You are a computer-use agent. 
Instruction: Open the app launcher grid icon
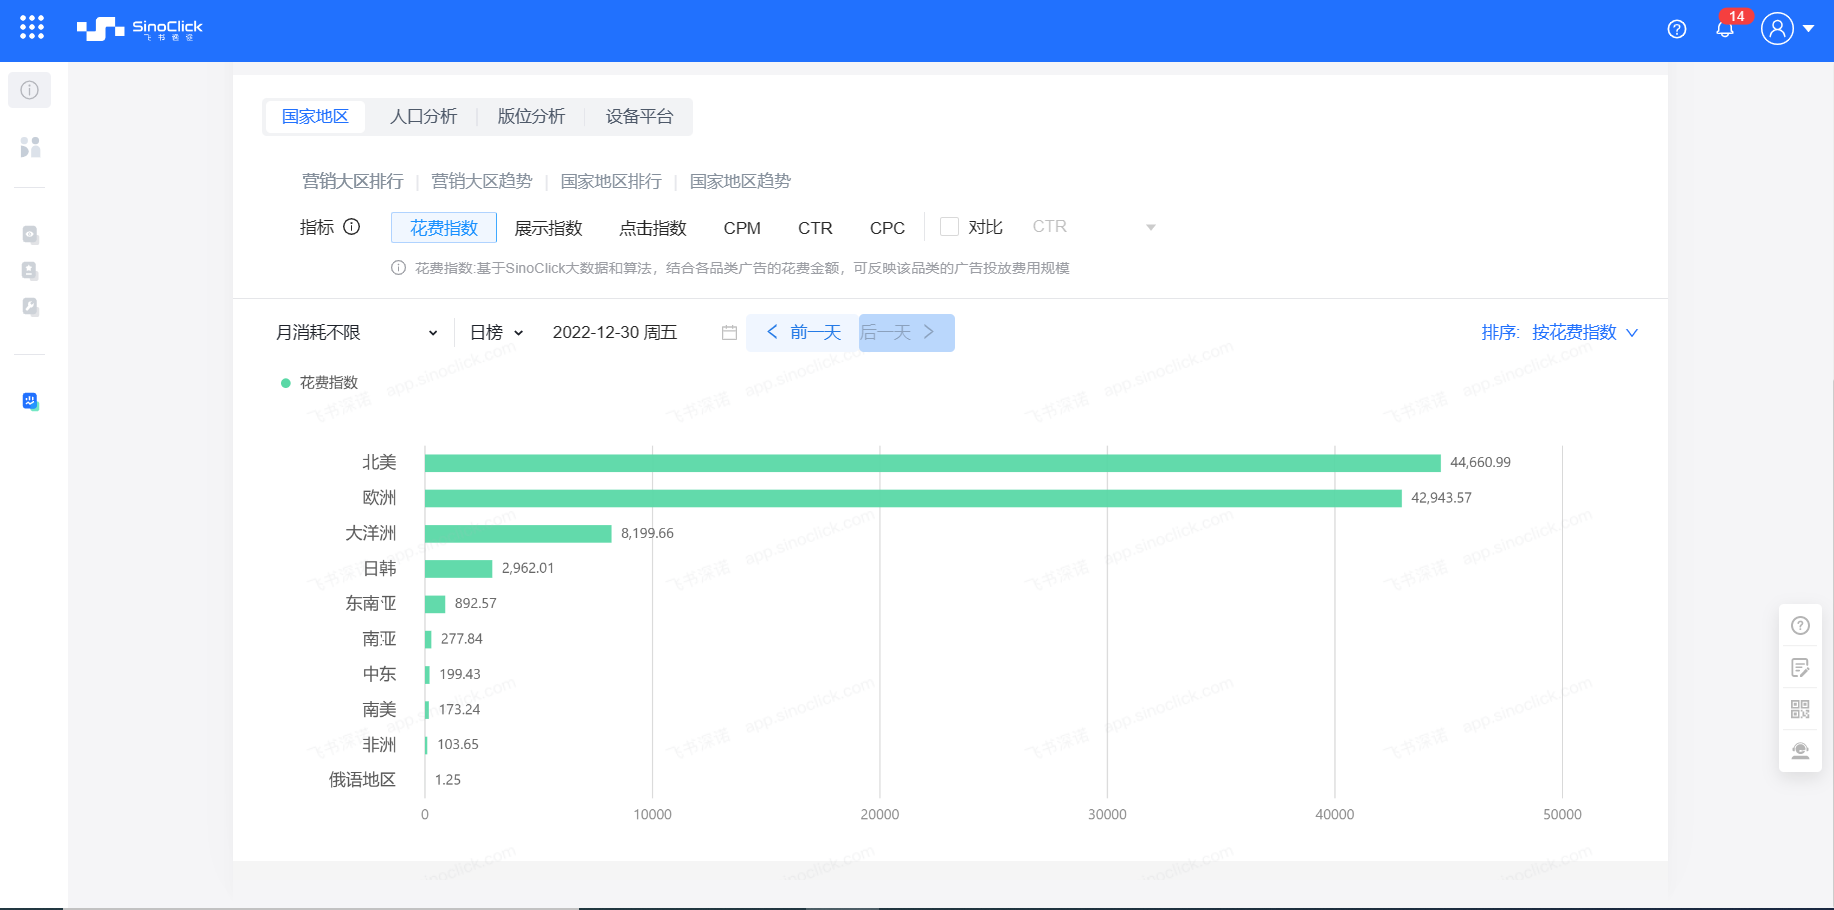[32, 28]
